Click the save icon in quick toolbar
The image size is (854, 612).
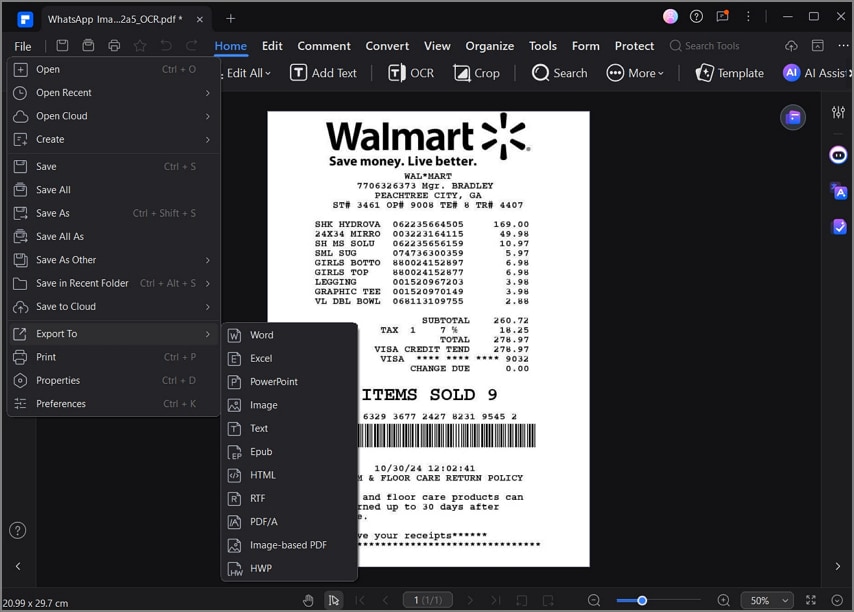(62, 46)
